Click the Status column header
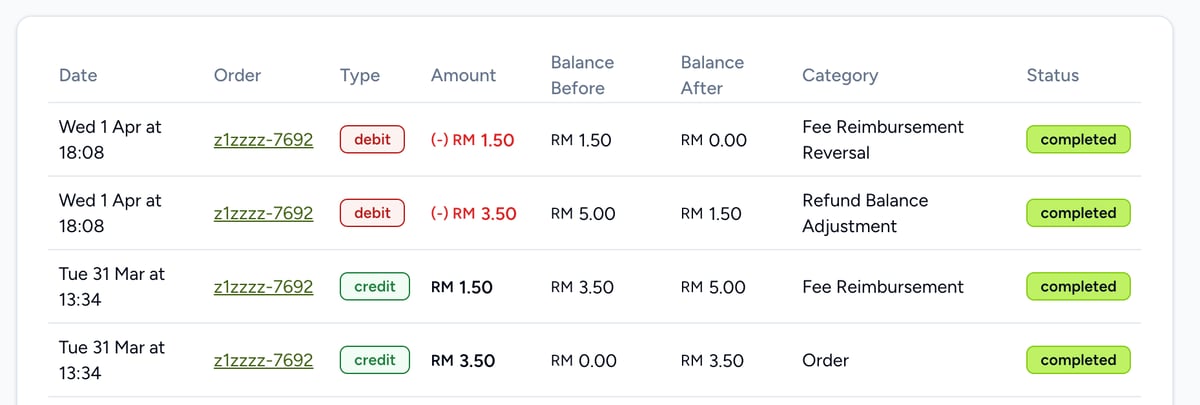Viewport: 1200px width, 405px height. click(1053, 75)
